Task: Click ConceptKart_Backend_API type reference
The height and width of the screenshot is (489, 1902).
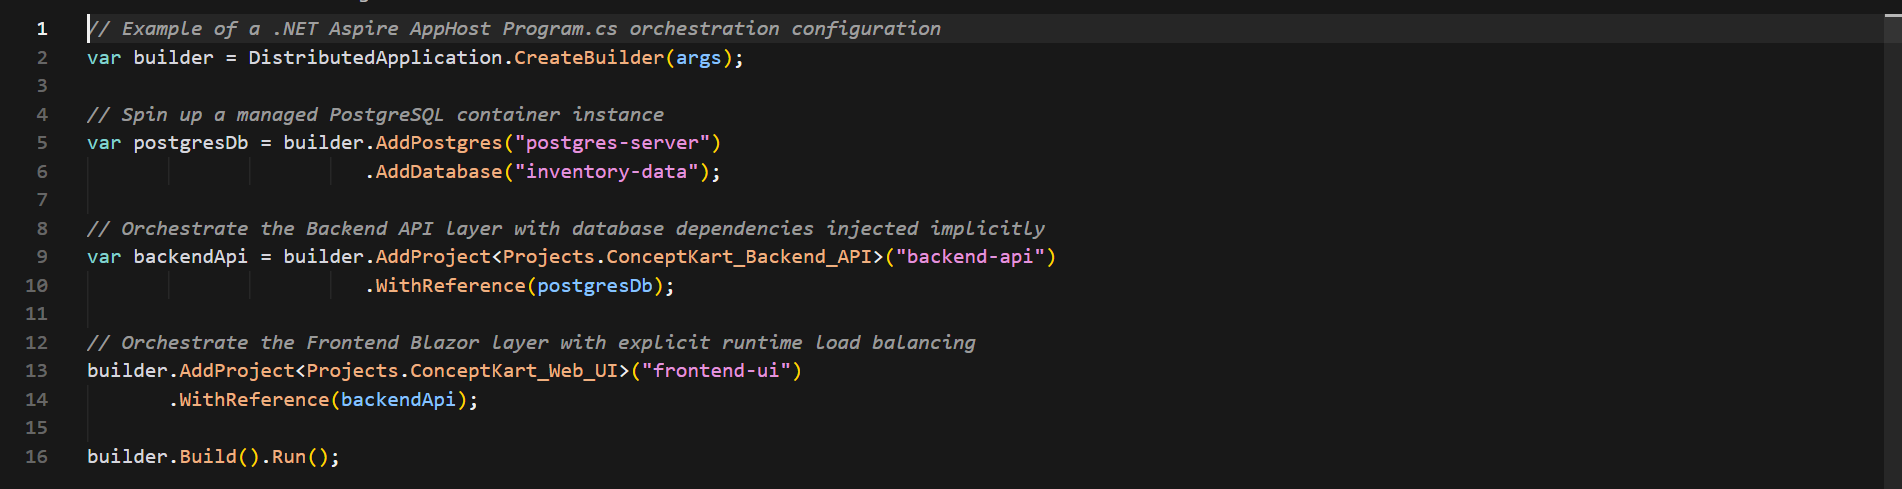Action: (x=739, y=257)
